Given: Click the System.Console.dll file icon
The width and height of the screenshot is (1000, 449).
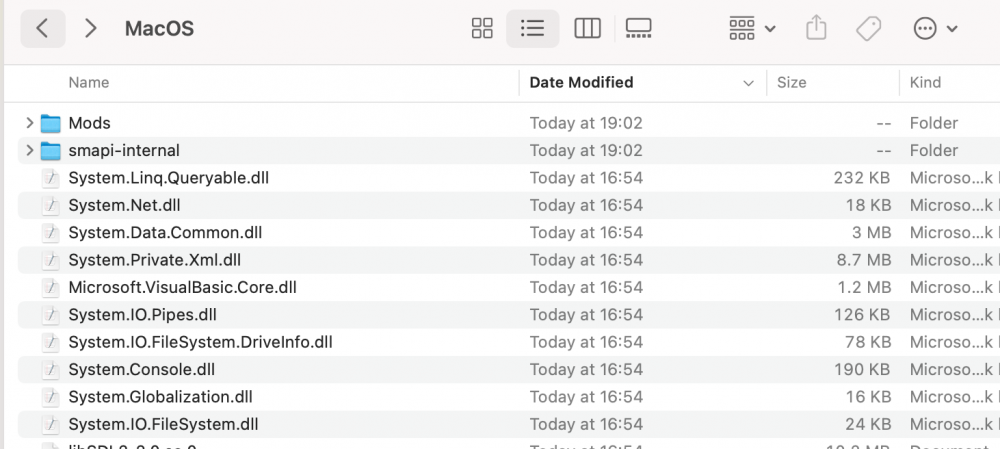Looking at the screenshot, I should (x=51, y=369).
